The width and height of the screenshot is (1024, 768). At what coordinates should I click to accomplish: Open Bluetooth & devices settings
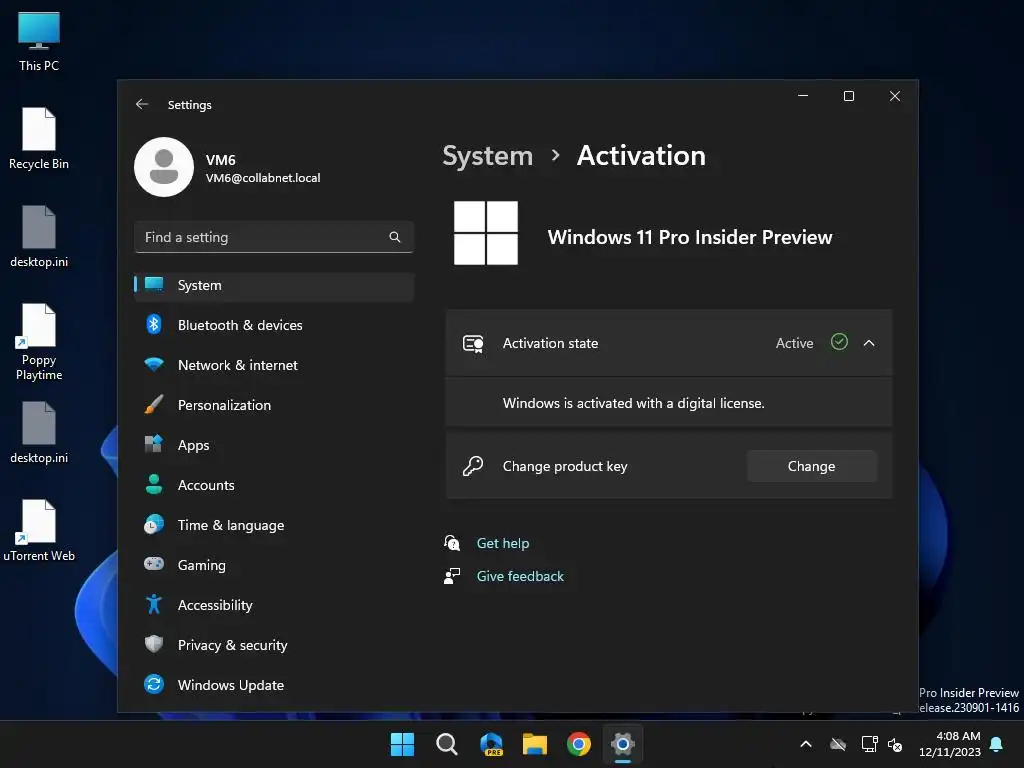(274, 325)
